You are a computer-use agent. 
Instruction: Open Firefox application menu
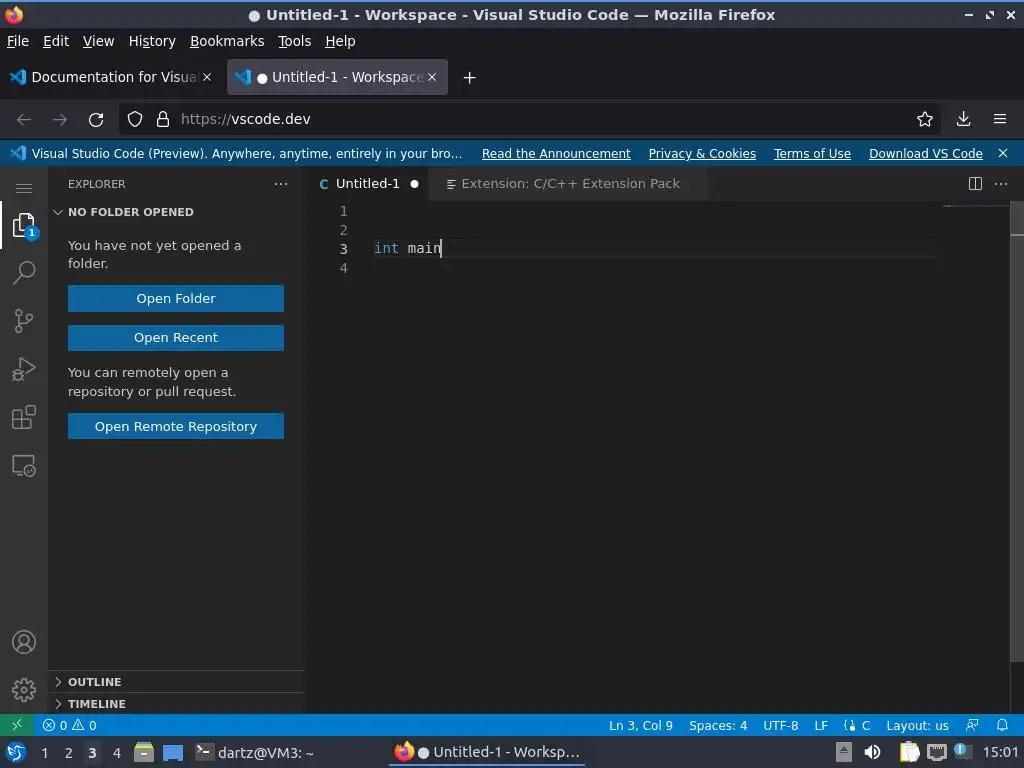(1000, 119)
